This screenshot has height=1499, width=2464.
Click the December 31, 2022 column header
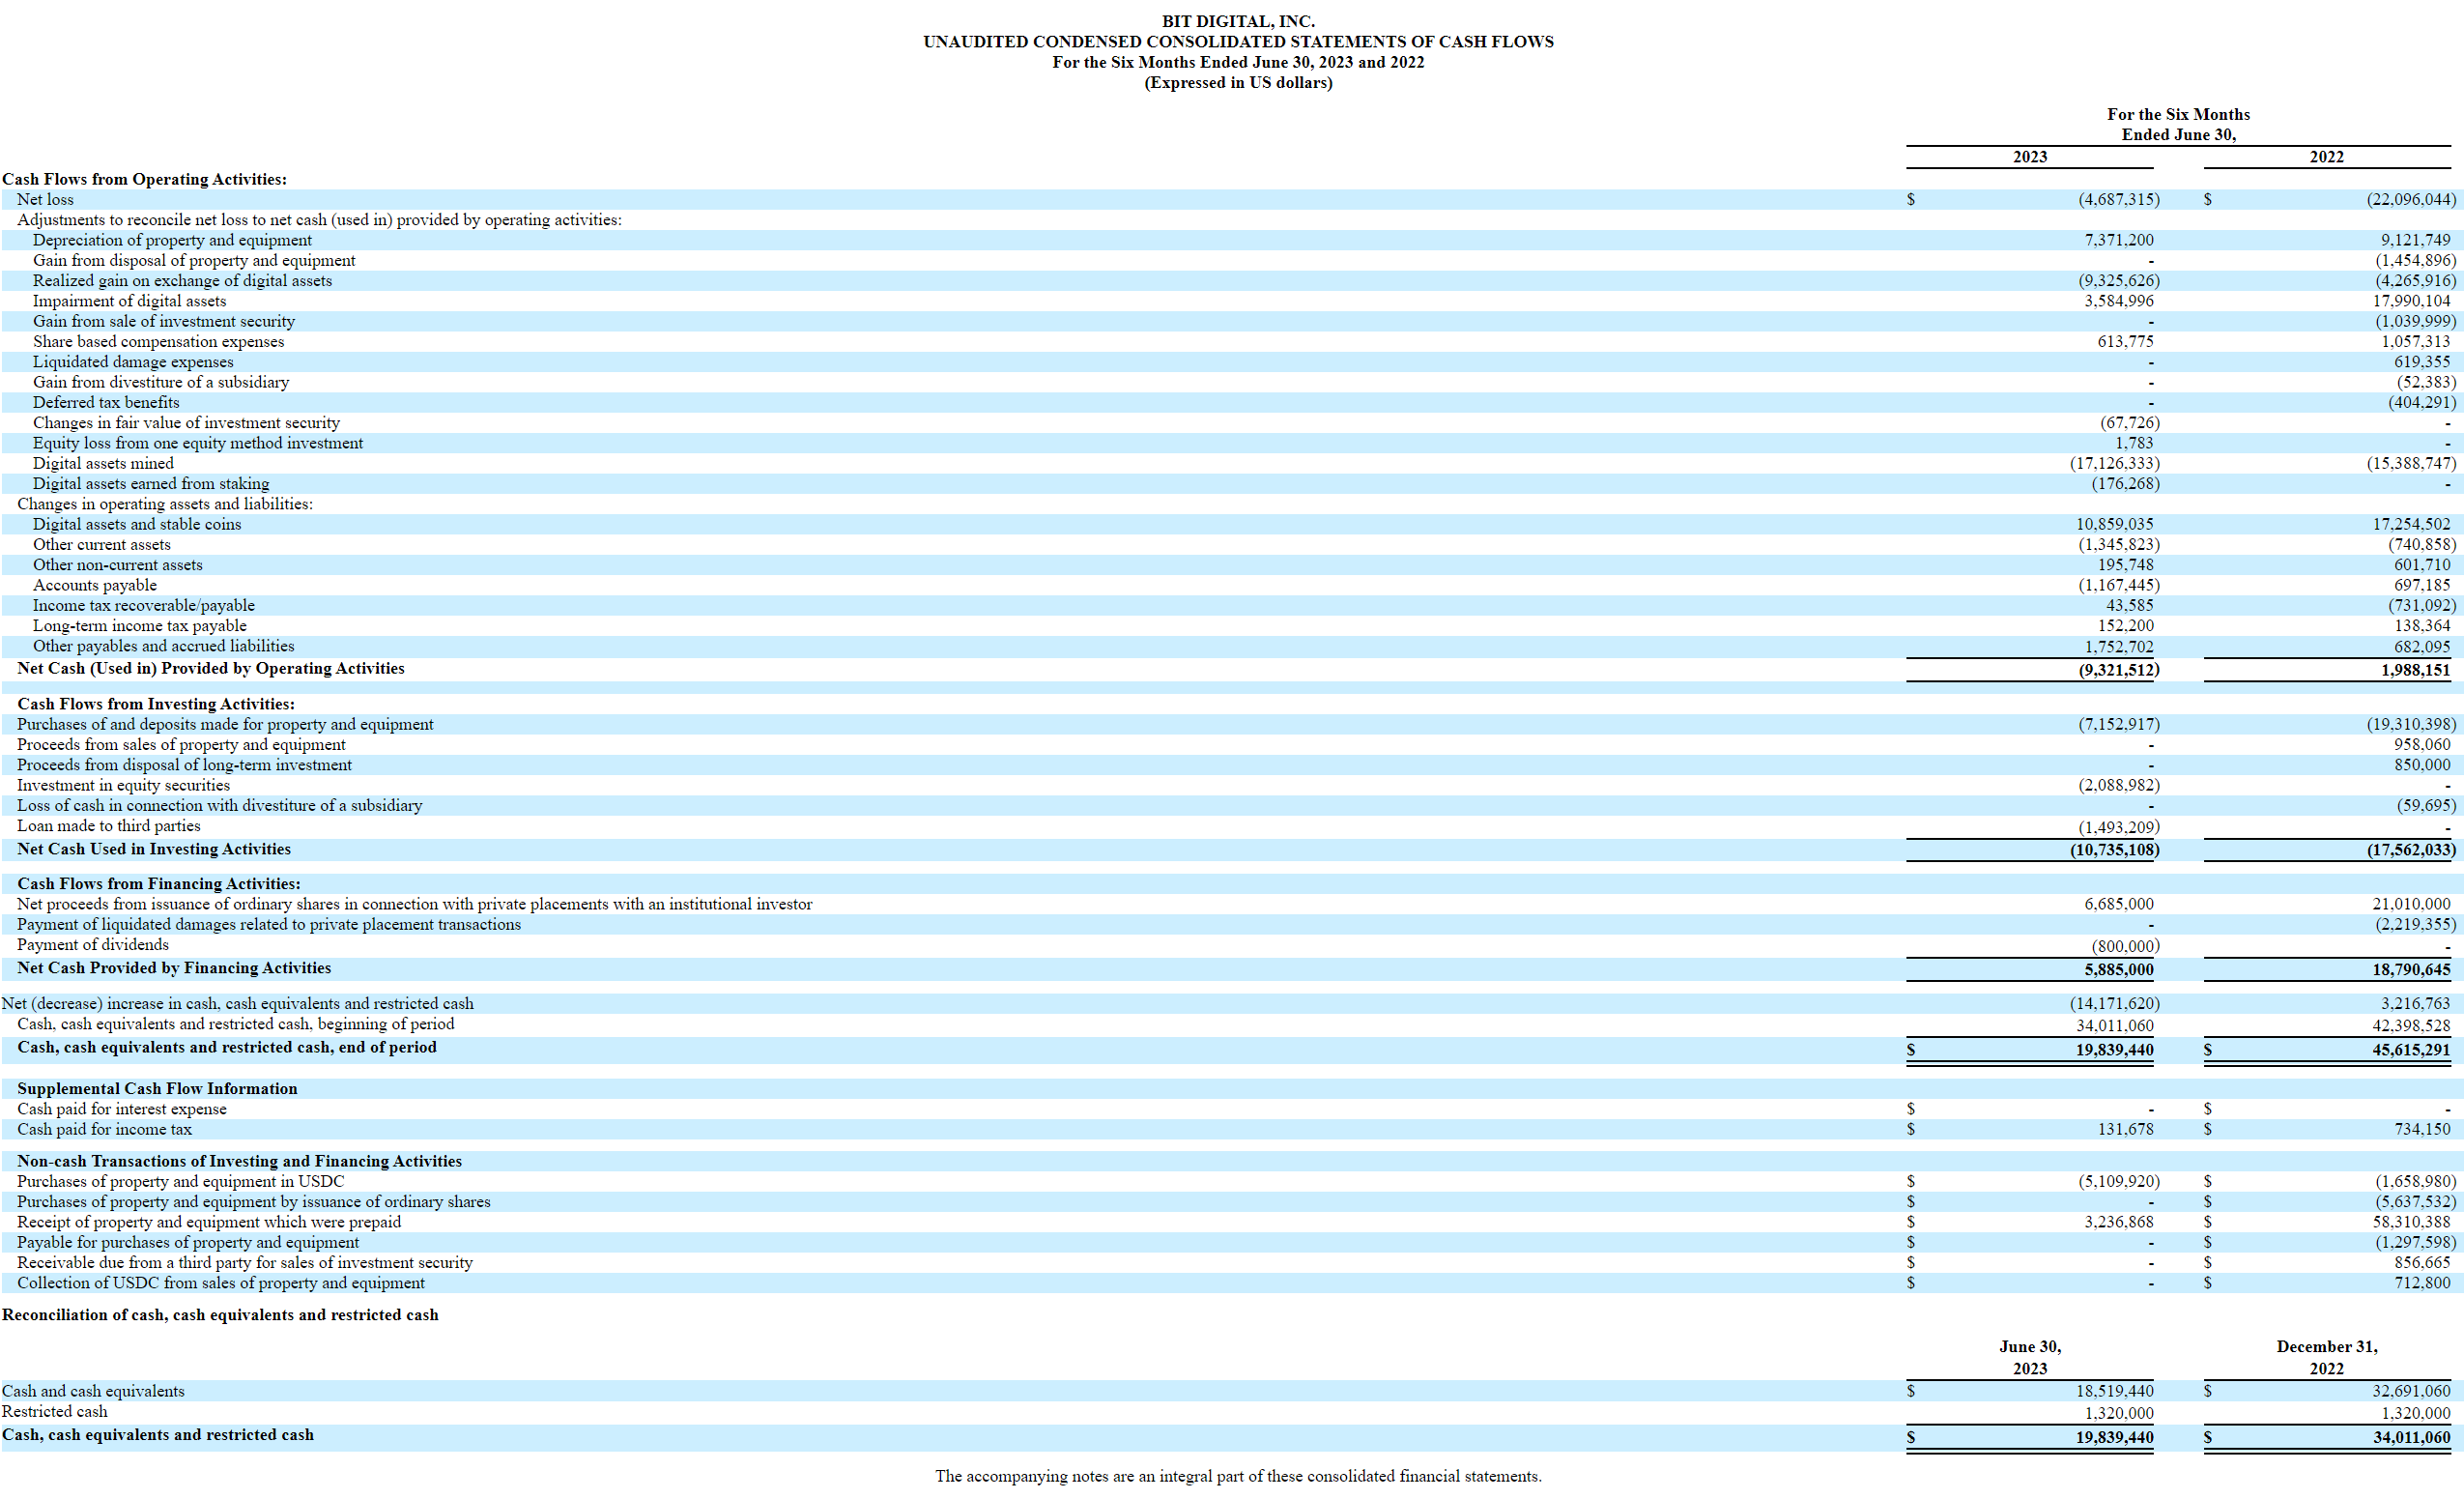(2327, 1357)
